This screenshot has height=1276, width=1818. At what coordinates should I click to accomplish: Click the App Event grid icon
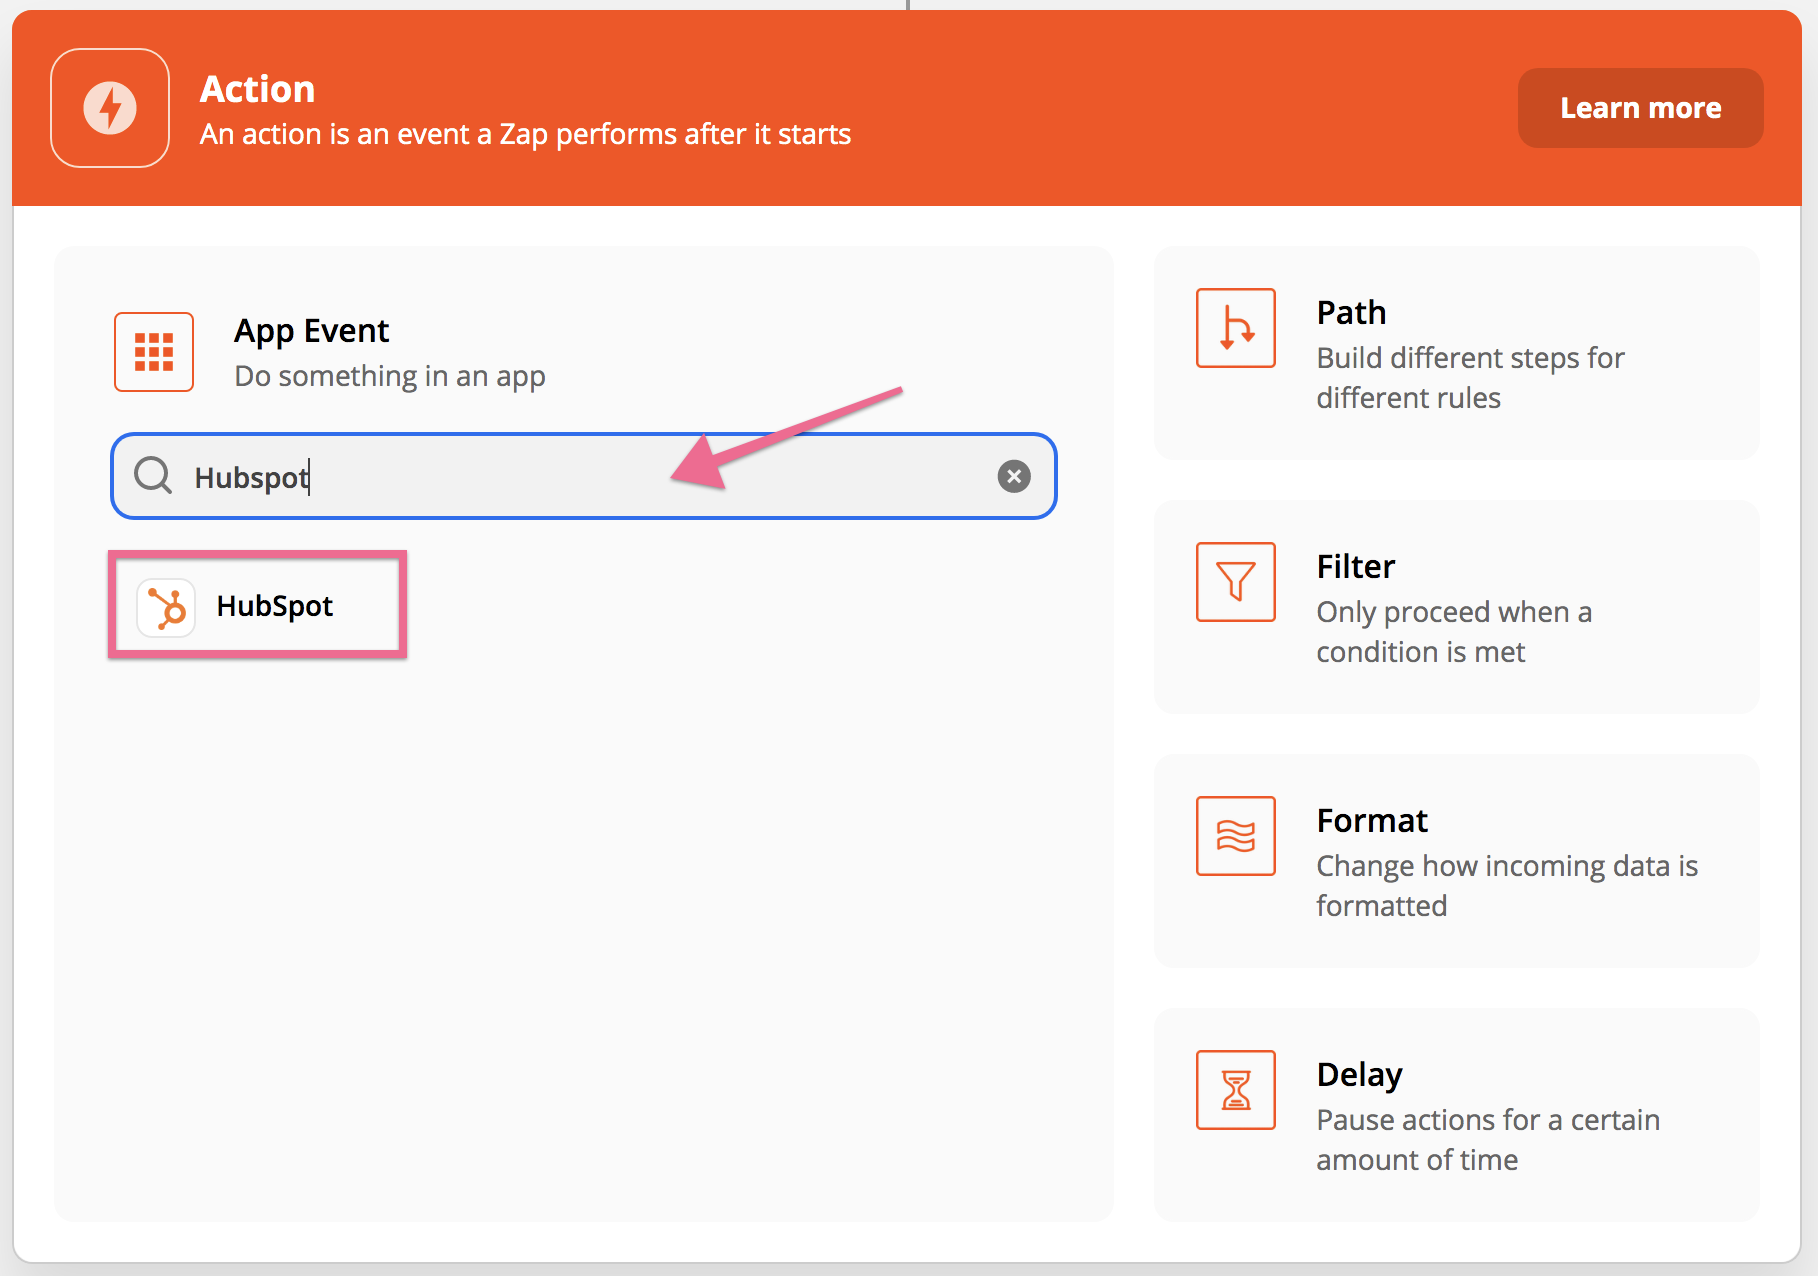click(154, 352)
